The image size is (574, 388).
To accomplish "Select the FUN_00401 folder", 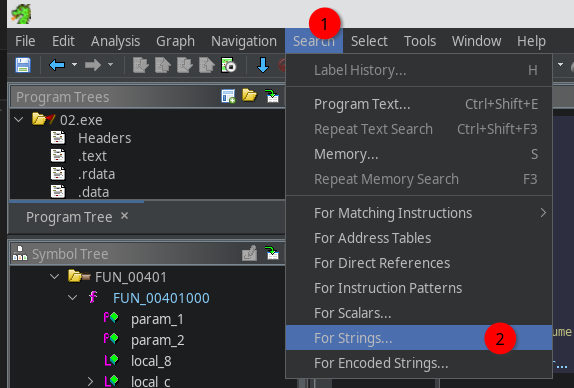I will [131, 277].
